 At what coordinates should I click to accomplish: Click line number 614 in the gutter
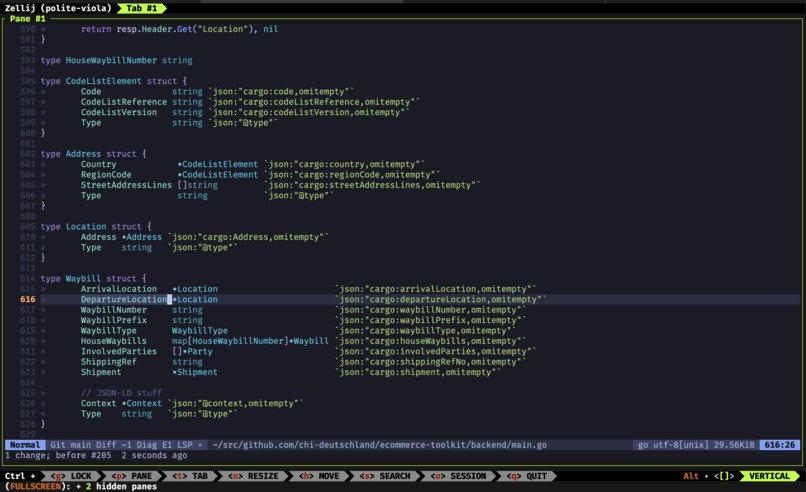pos(28,278)
